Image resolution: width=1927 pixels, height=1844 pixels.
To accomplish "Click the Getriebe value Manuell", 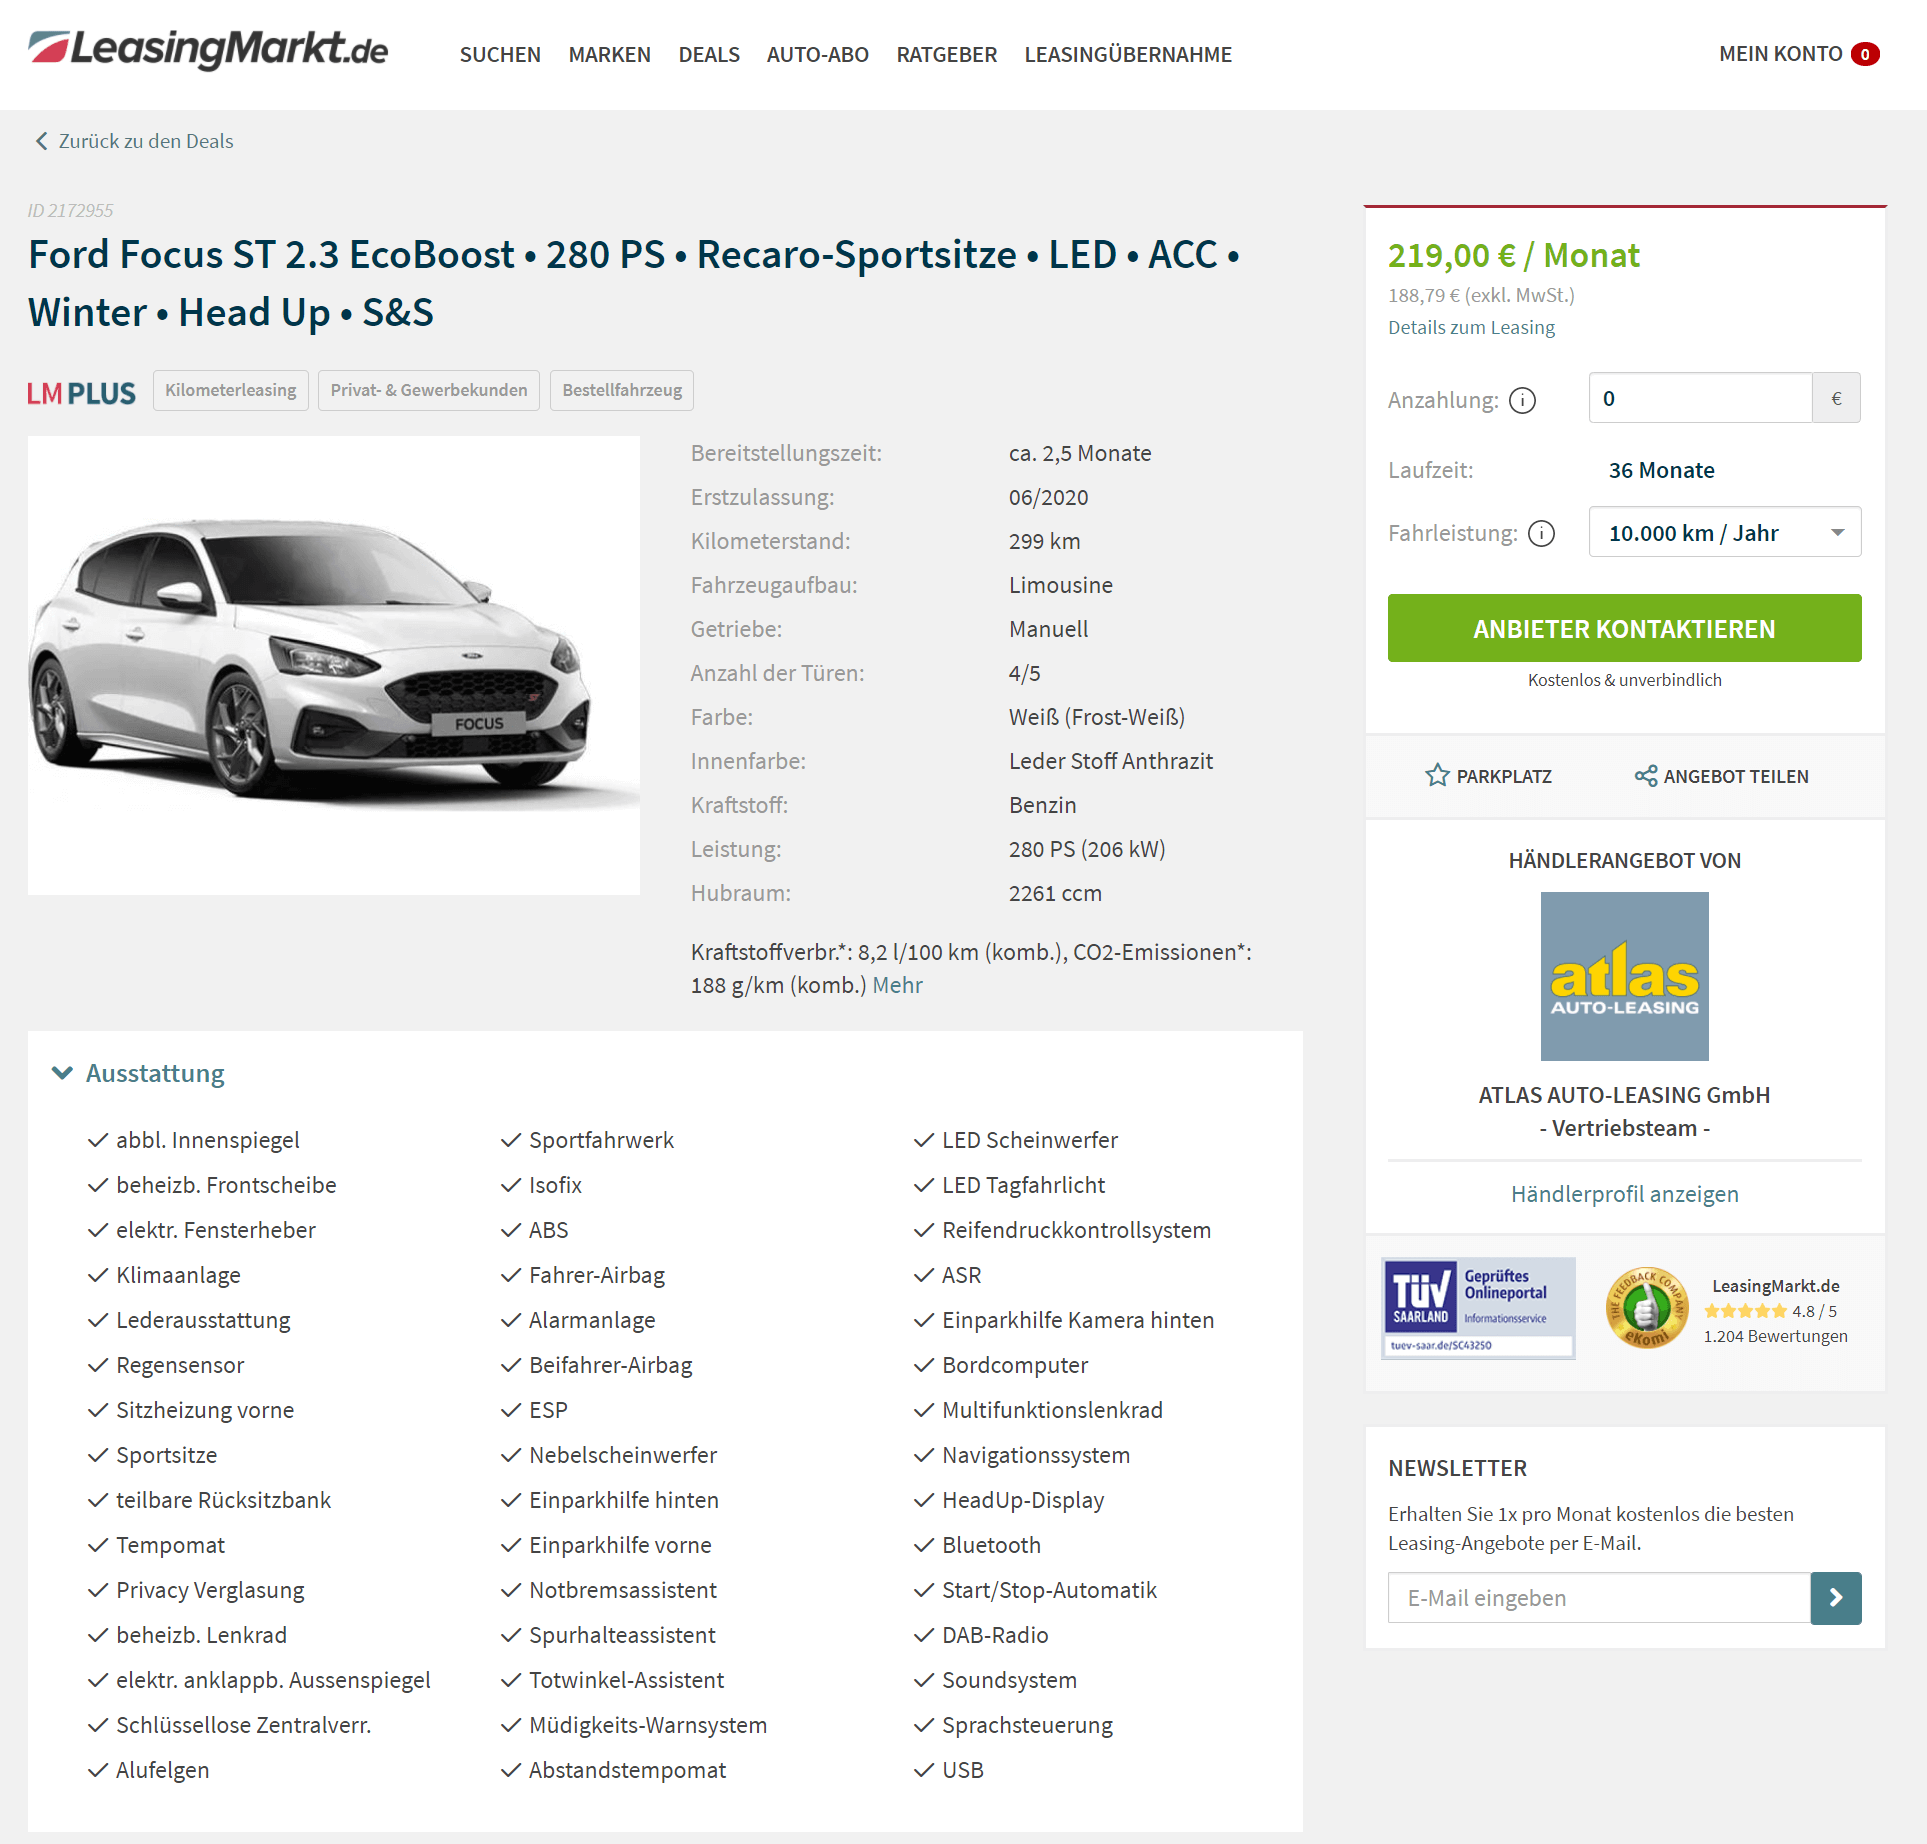I will (x=1048, y=629).
